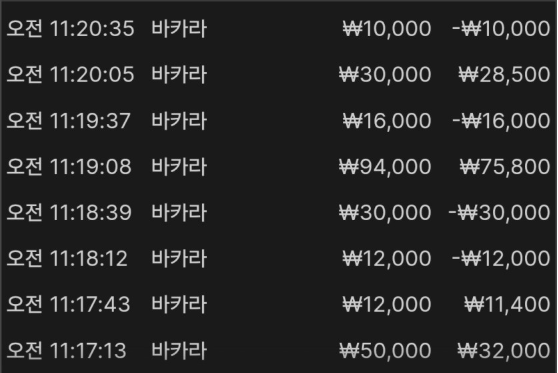This screenshot has height=373, width=558.
Task: Select the -₩12,000 loss amount
Action: coord(501,258)
